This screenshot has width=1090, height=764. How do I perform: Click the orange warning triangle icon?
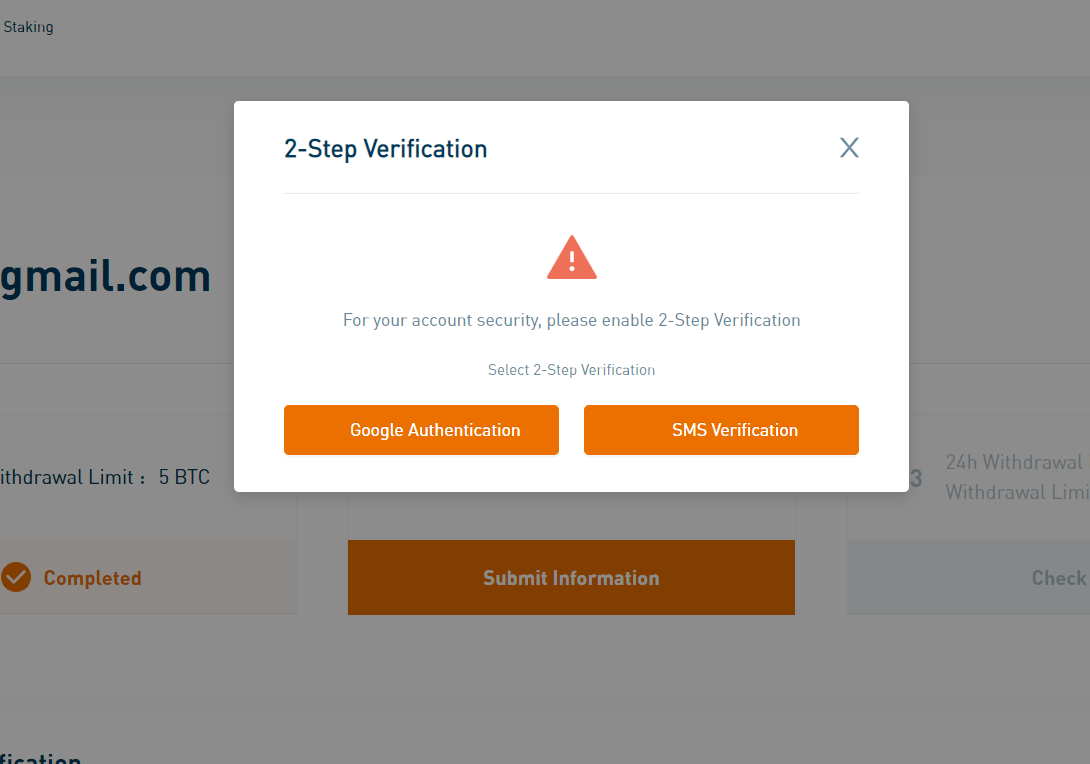pos(571,257)
